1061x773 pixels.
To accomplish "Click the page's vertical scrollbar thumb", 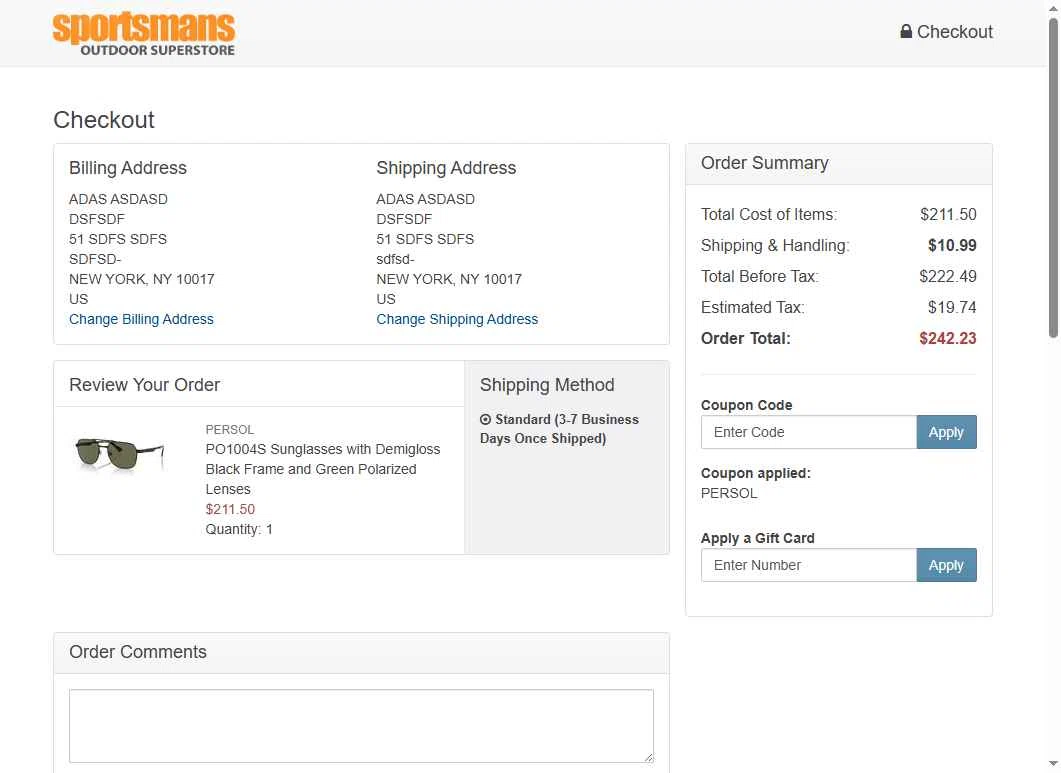I will click(1053, 180).
